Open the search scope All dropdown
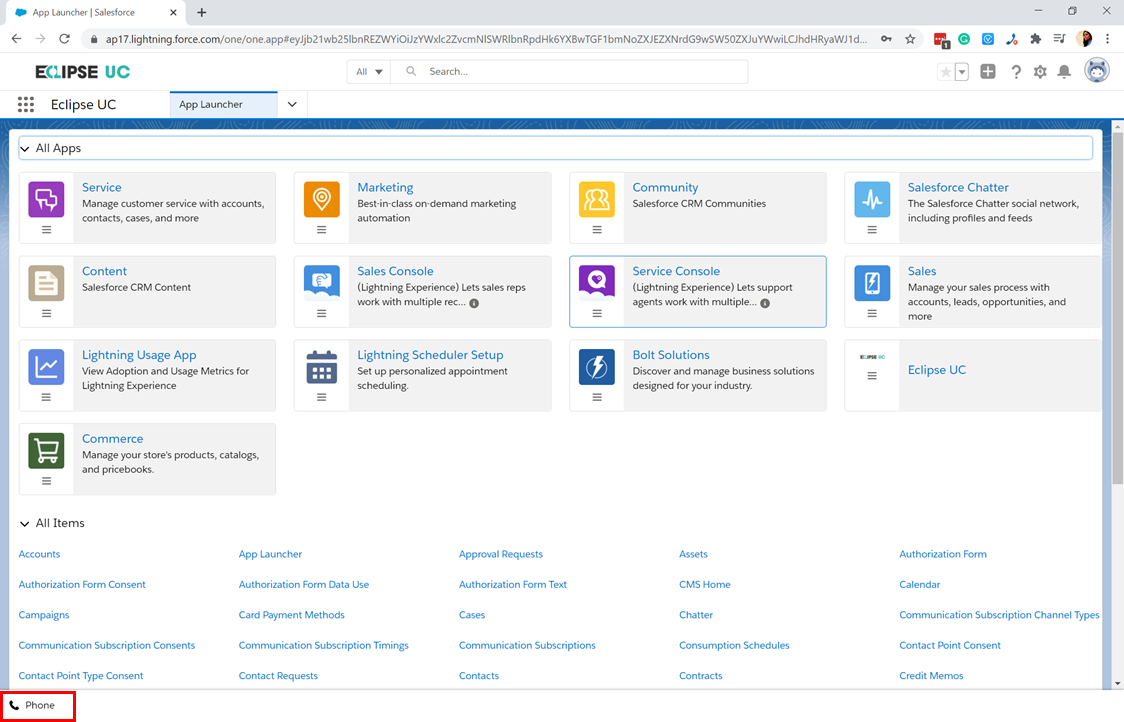 point(369,72)
